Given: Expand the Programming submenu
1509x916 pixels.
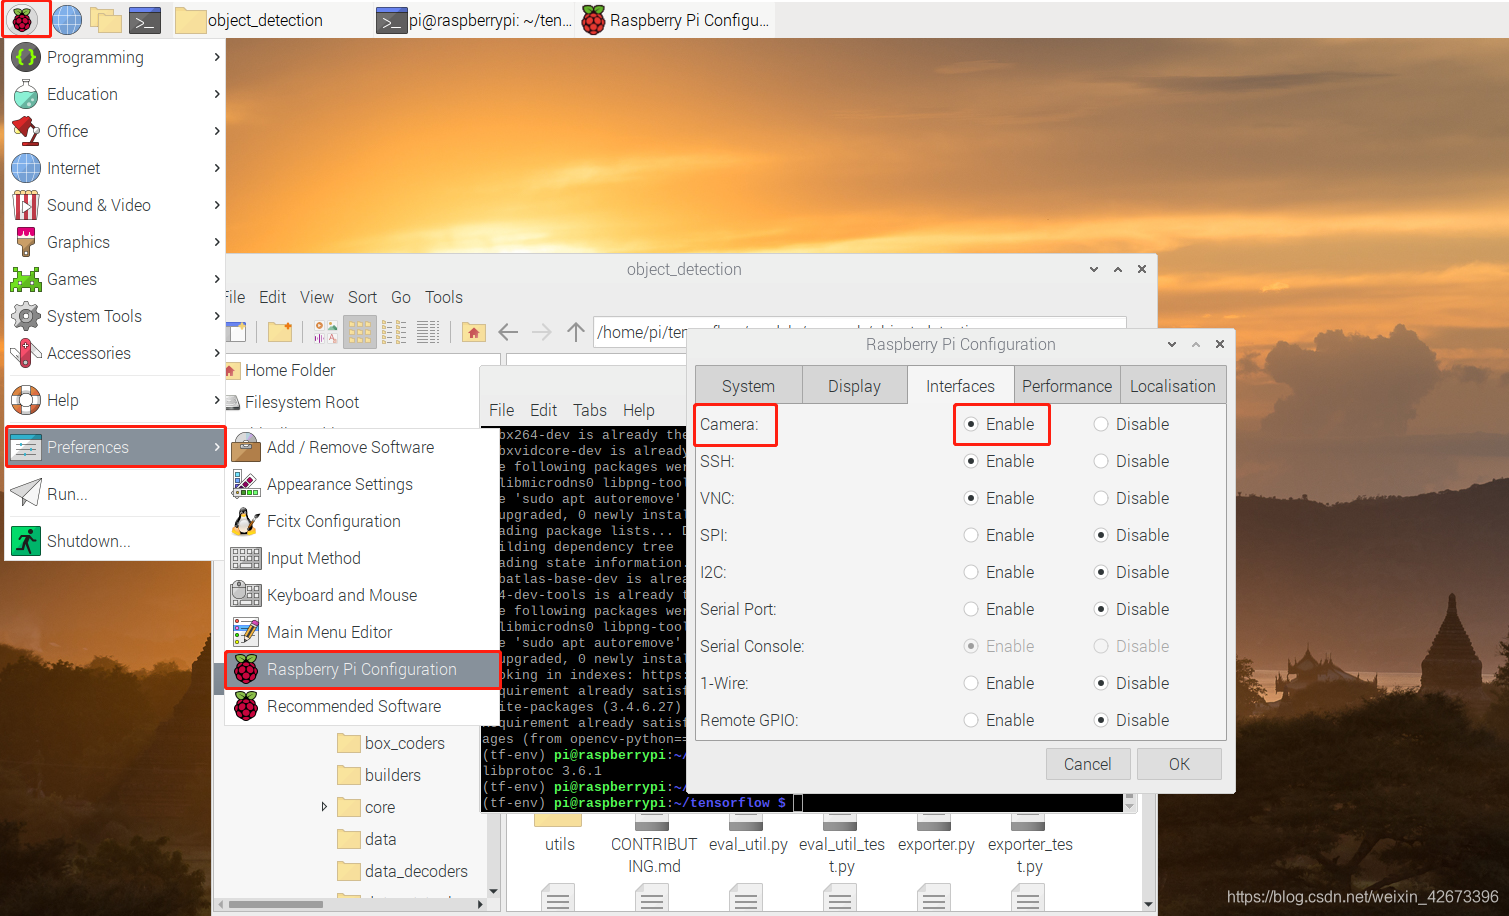Looking at the screenshot, I should pyautogui.click(x=115, y=57).
